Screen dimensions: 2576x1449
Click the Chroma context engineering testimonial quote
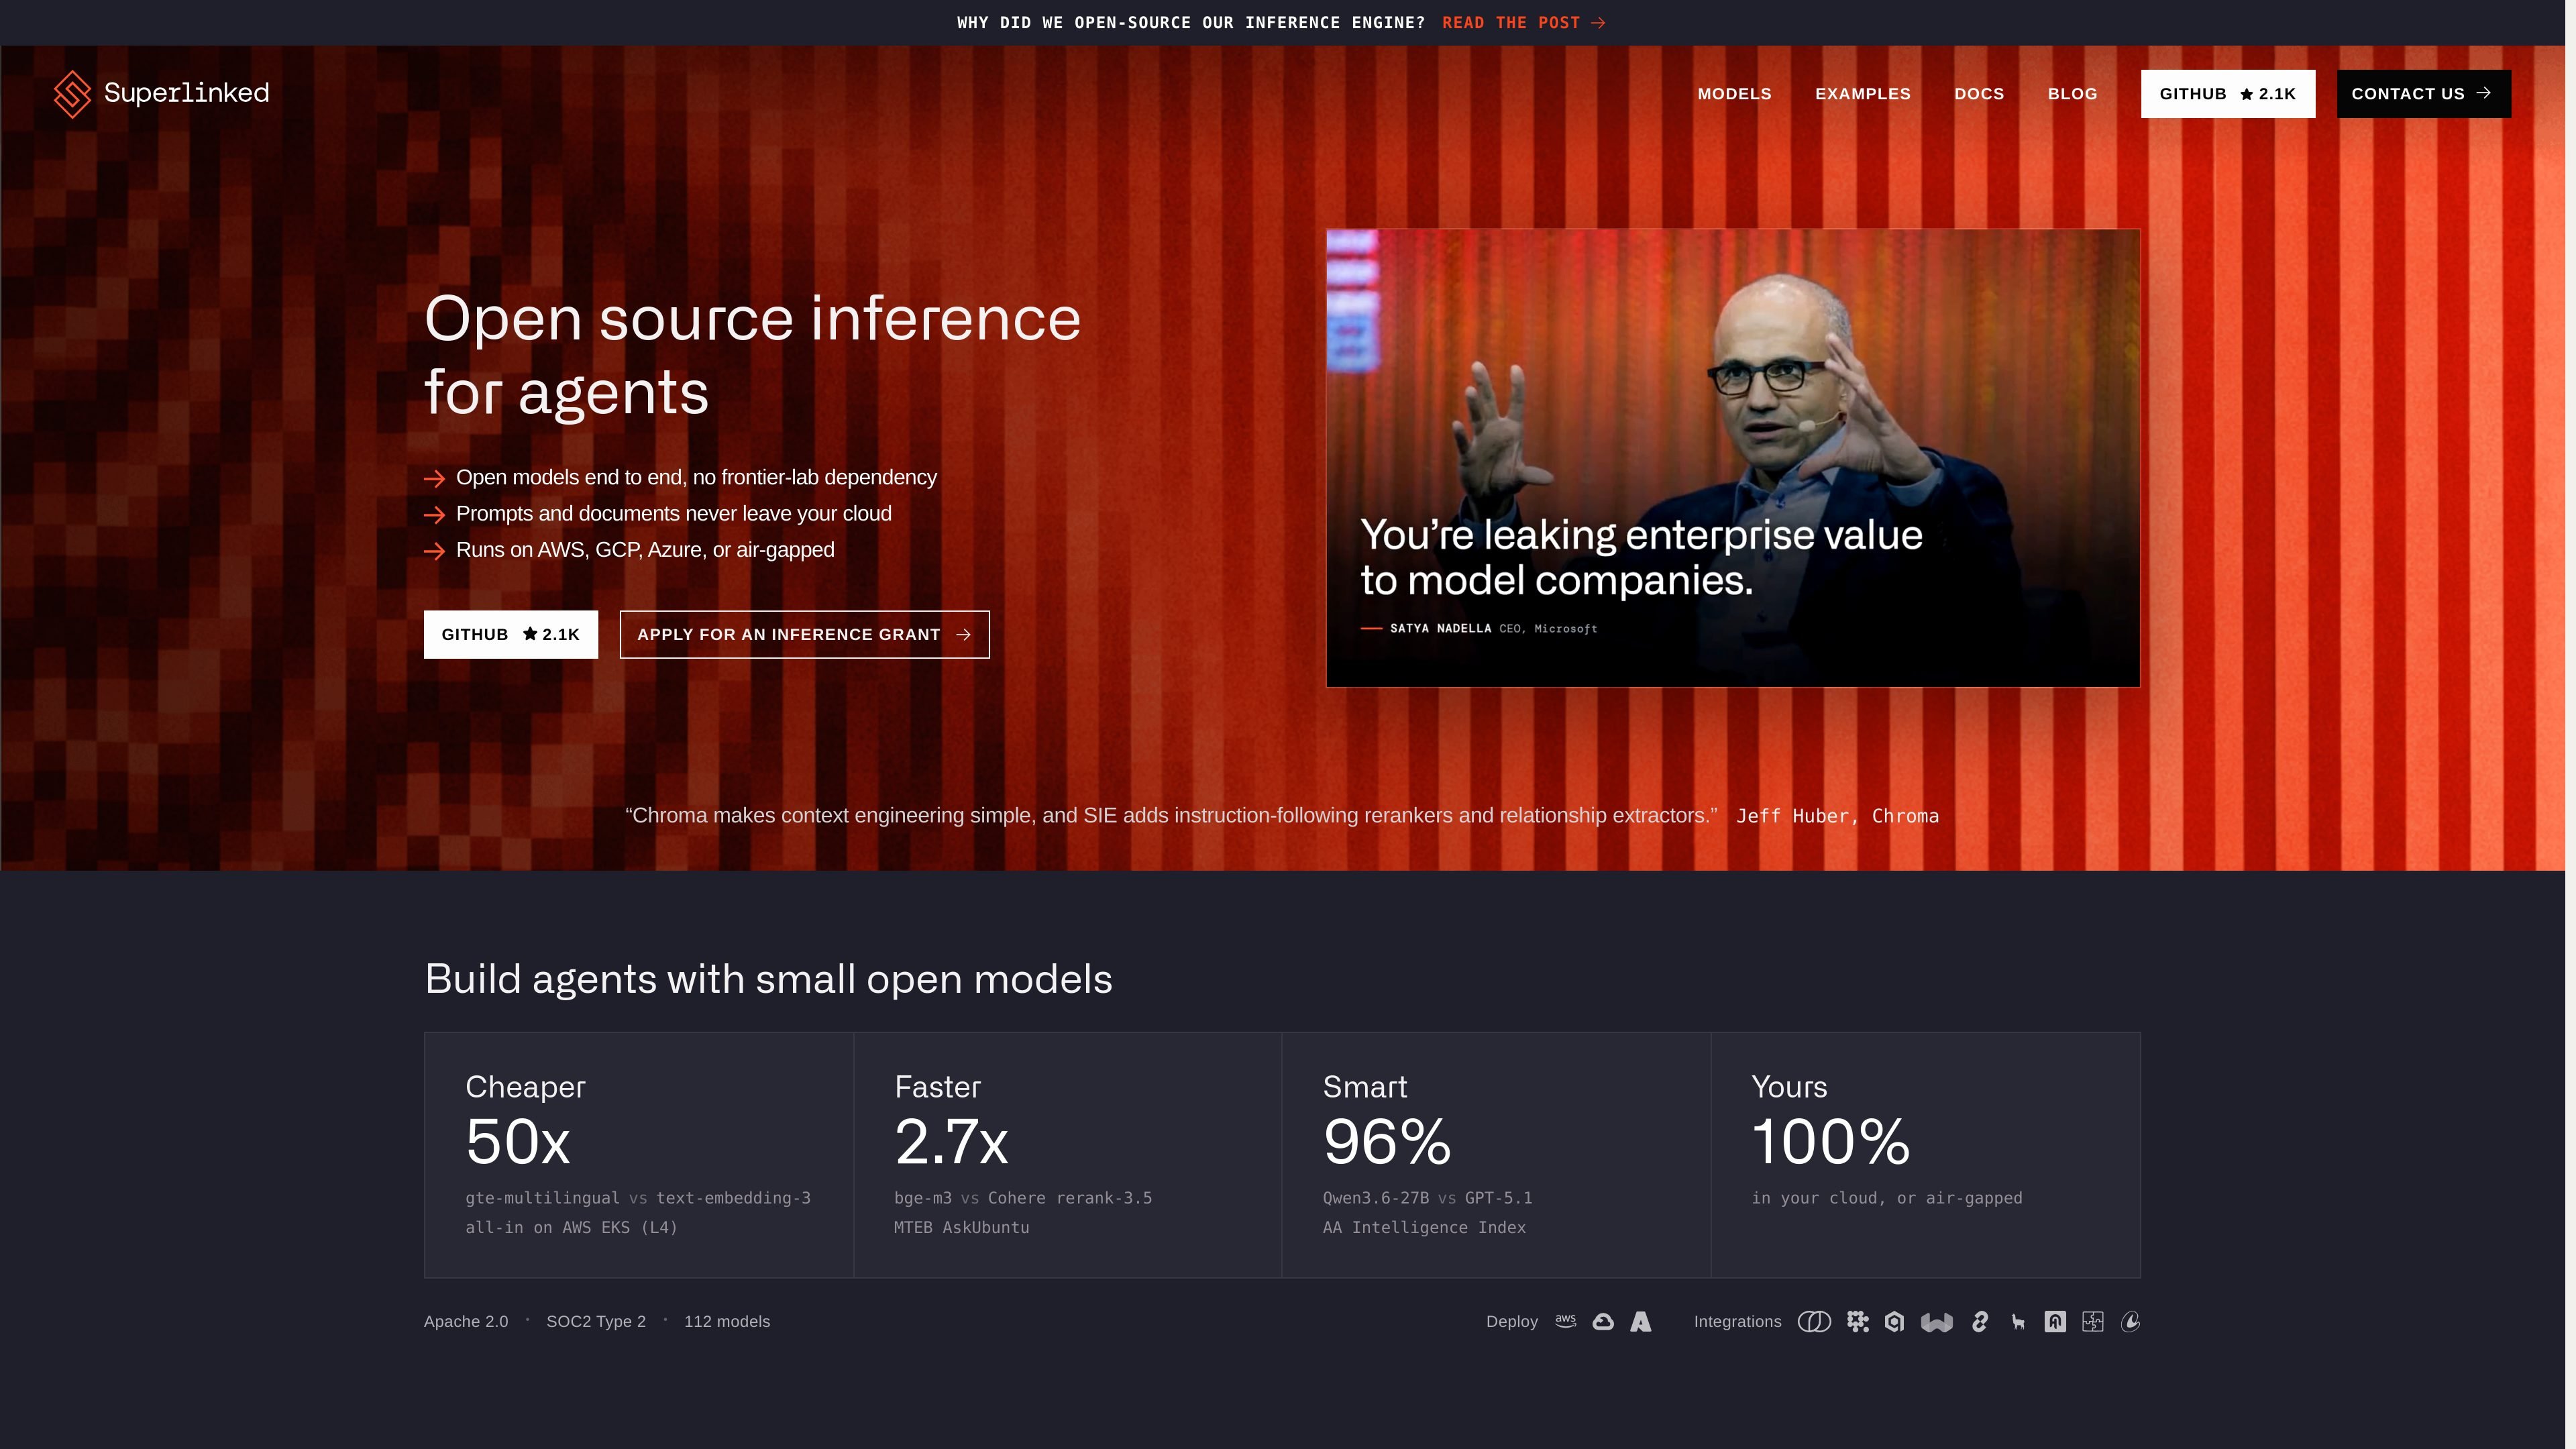[x=1171, y=815]
